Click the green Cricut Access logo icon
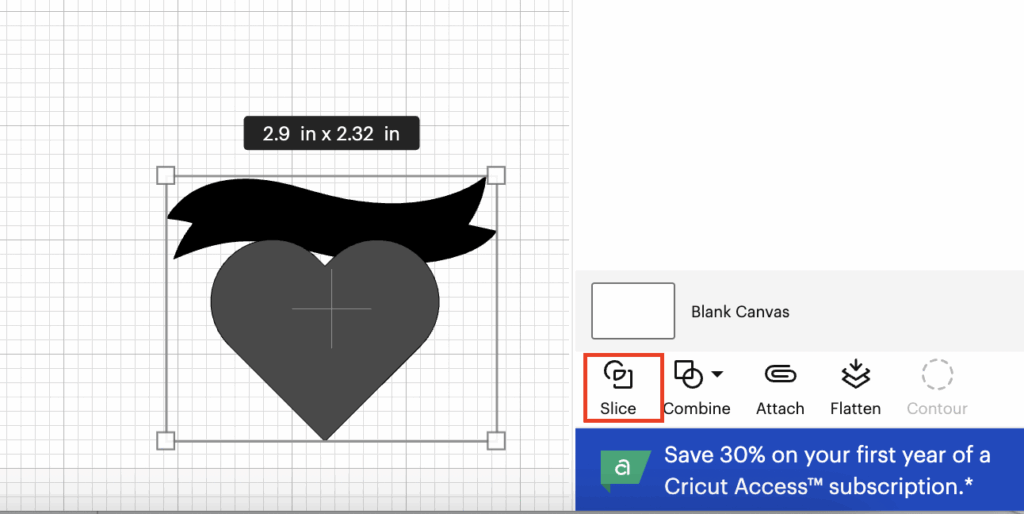The image size is (1024, 514). (x=620, y=471)
